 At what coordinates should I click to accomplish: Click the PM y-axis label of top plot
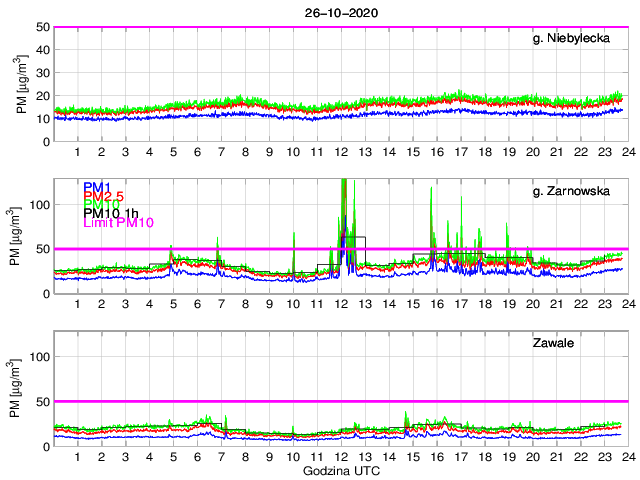[x=21, y=84]
